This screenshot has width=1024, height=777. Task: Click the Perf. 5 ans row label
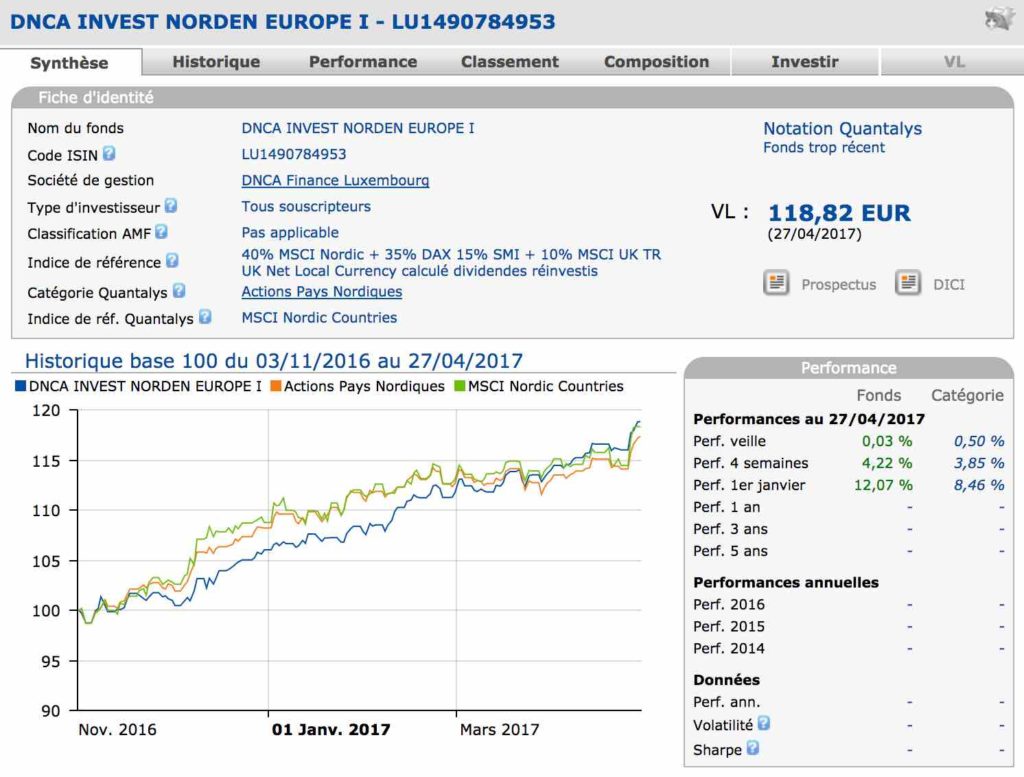(x=730, y=551)
